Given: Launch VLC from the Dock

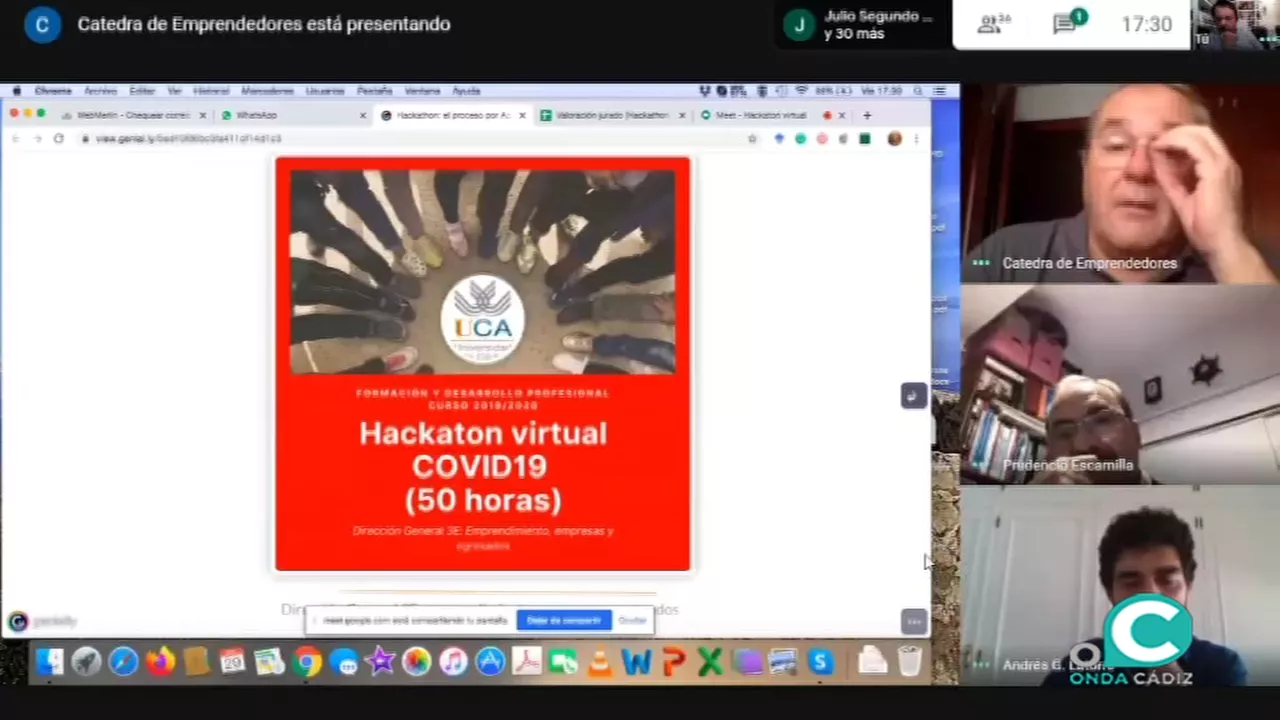Looking at the screenshot, I should 599,662.
